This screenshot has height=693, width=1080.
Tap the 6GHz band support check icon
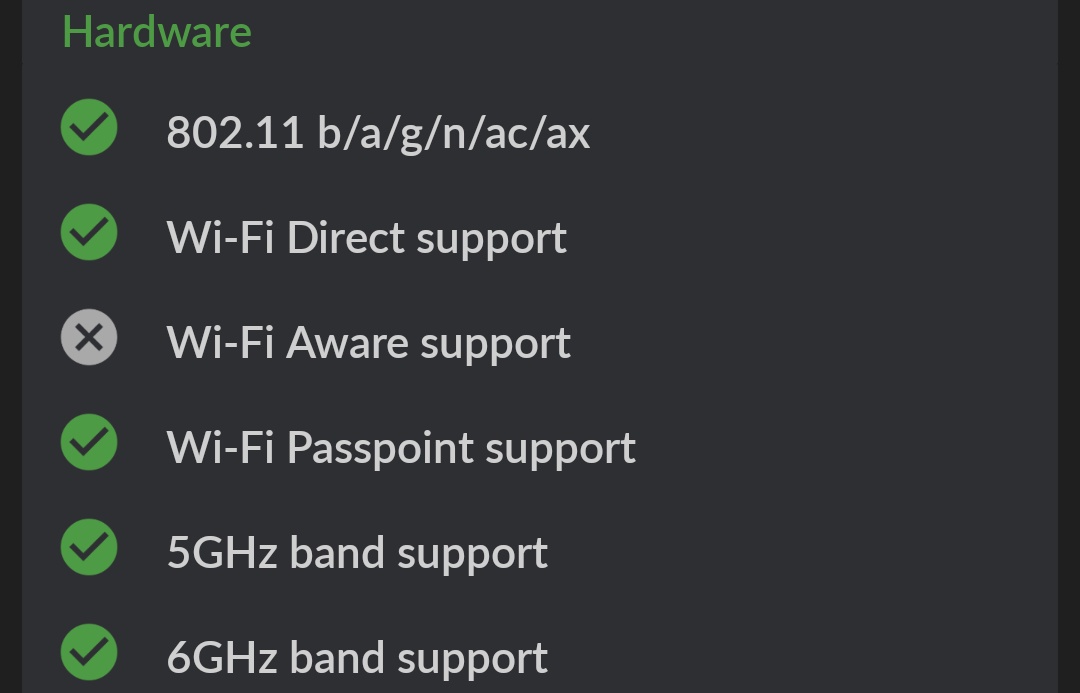pyautogui.click(x=89, y=653)
